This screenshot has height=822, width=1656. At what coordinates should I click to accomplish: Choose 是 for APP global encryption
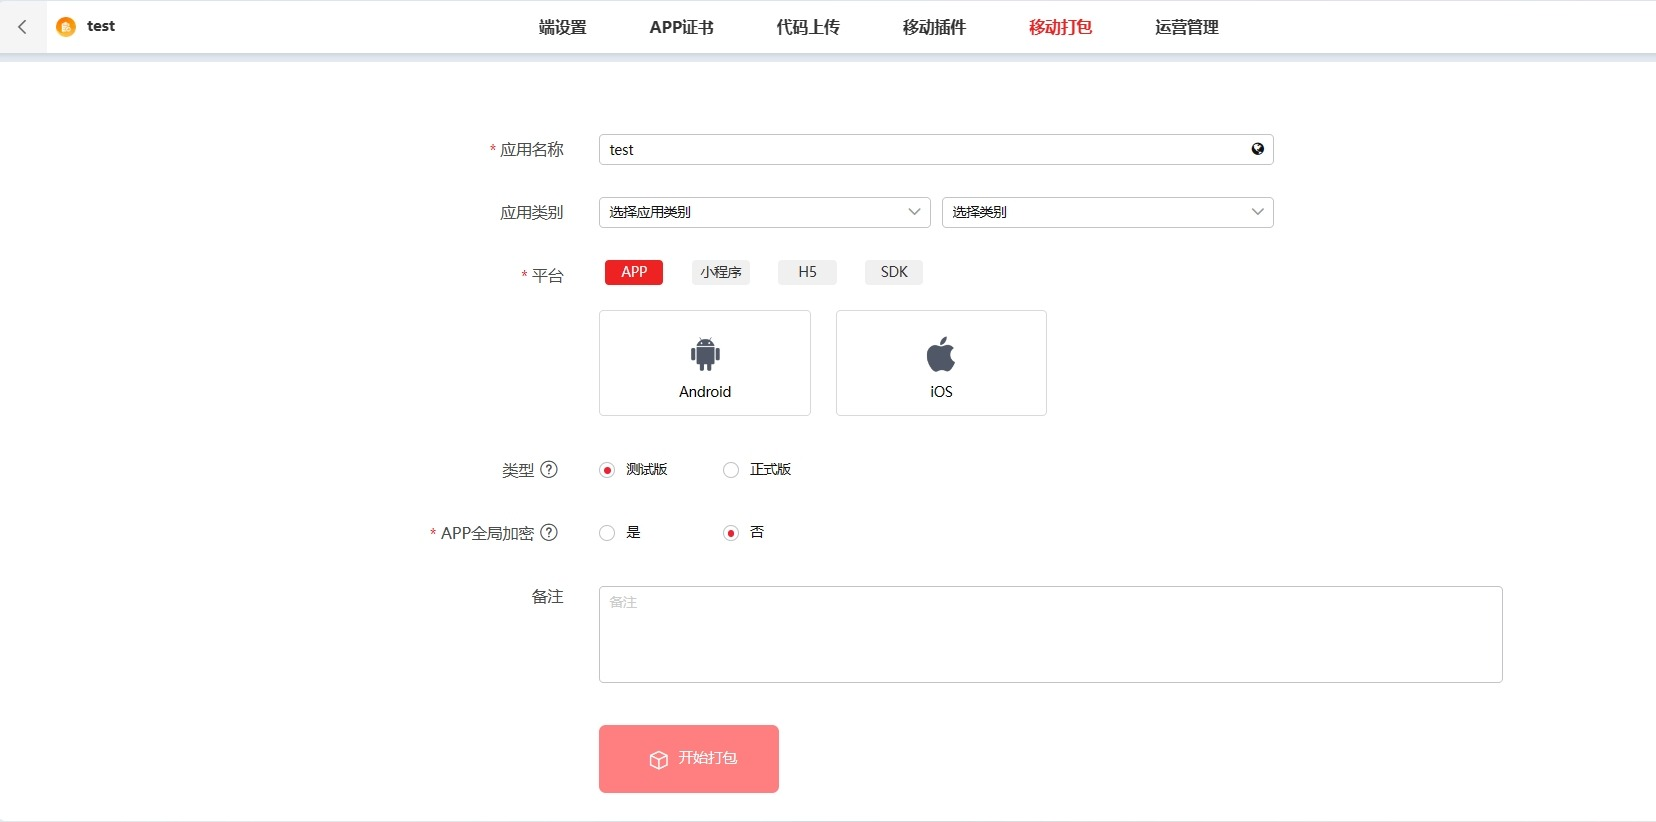pyautogui.click(x=607, y=533)
